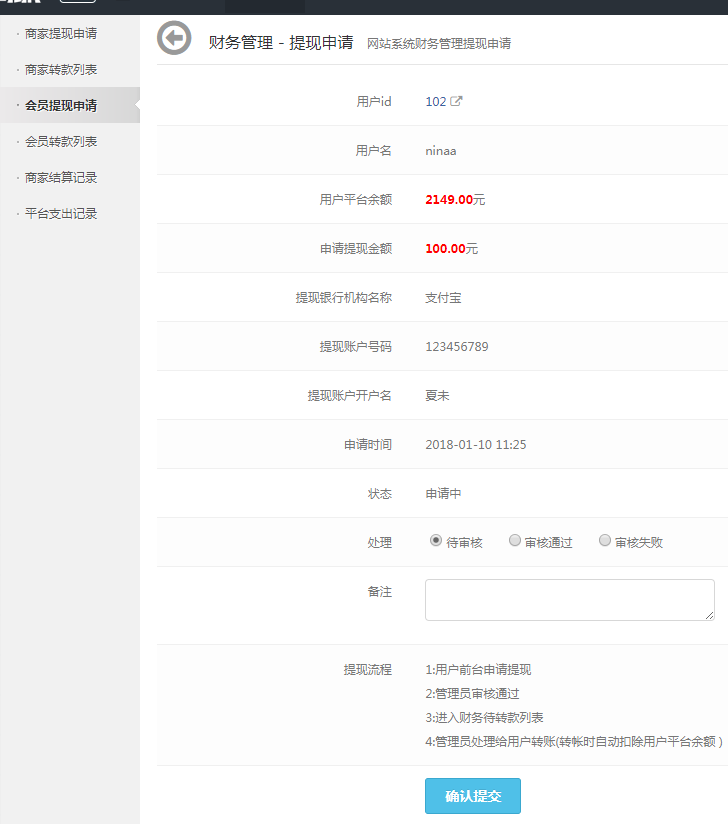
Task: Select 会员提现申请 in the sidebar
Action: click(61, 106)
